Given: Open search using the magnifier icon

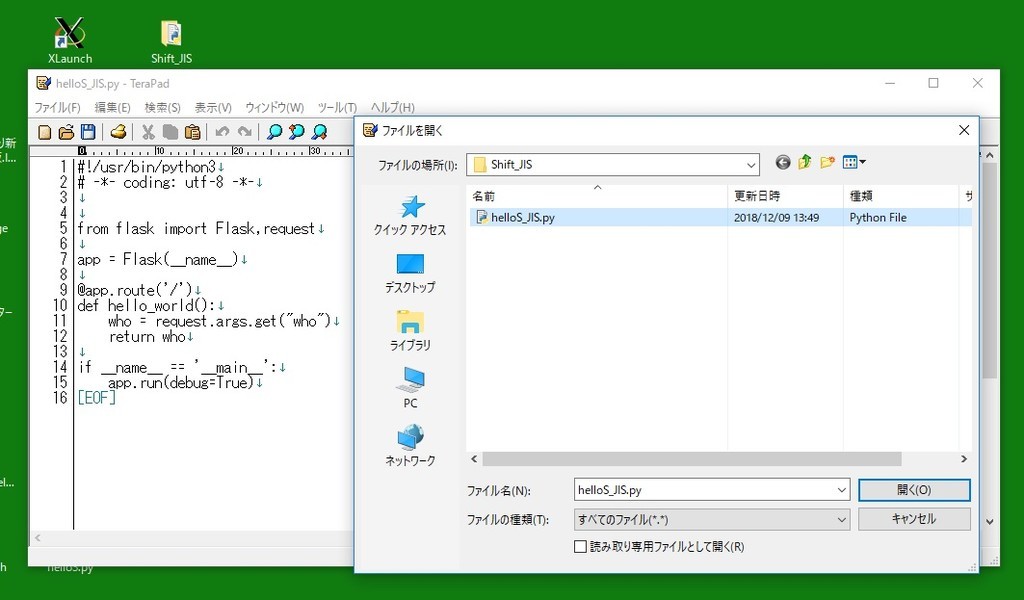Looking at the screenshot, I should (273, 131).
